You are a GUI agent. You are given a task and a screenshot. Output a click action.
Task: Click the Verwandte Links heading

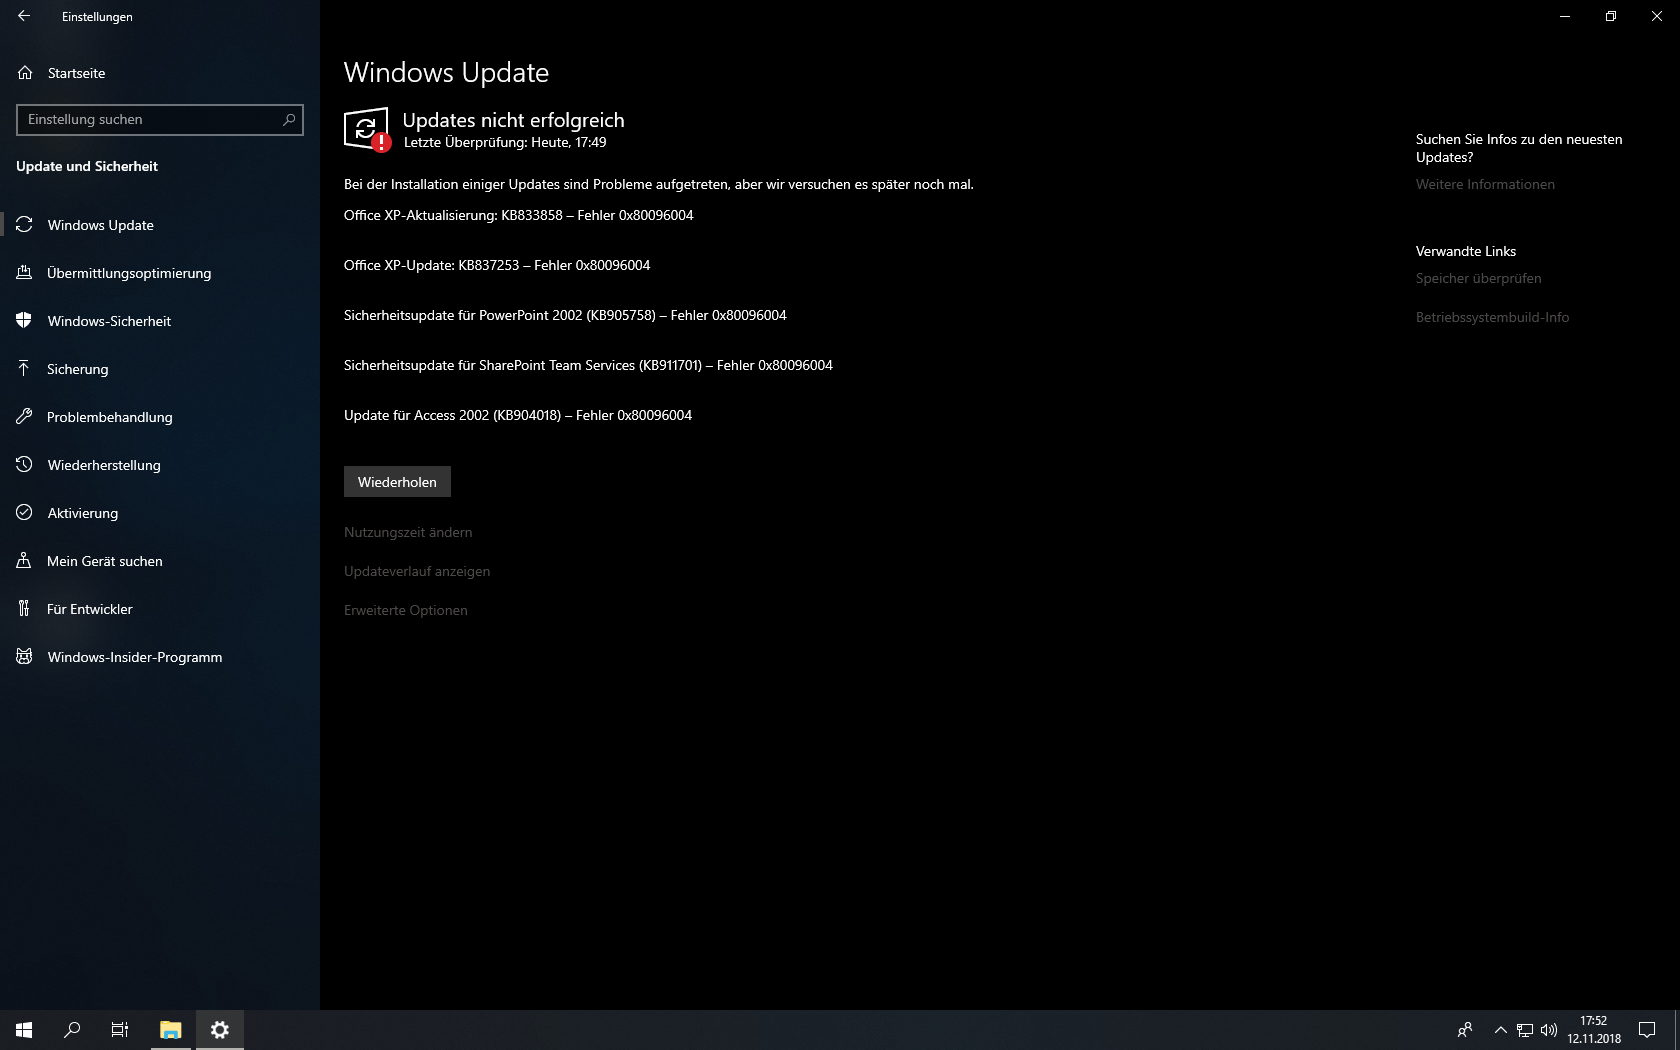[x=1466, y=251]
